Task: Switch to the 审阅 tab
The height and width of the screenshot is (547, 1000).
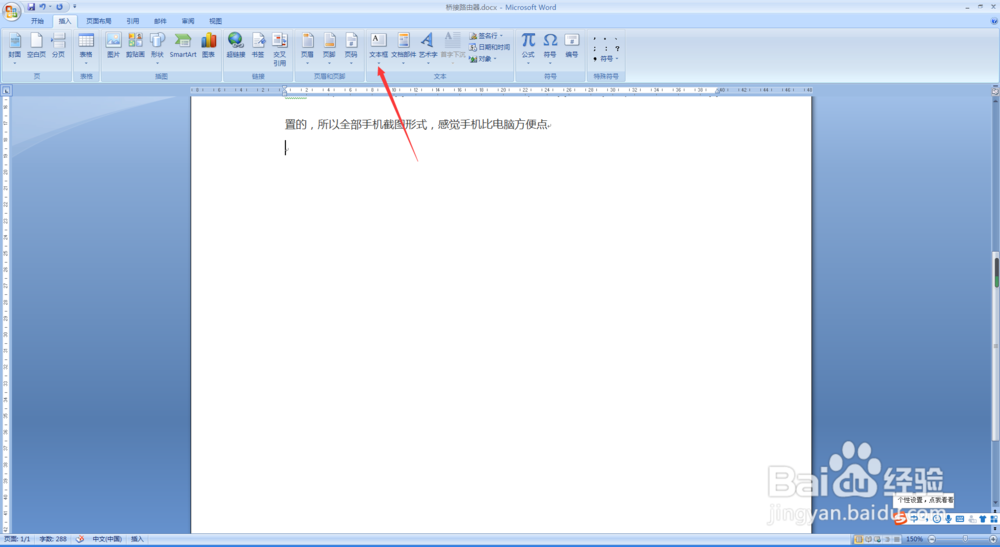Action: 188,21
